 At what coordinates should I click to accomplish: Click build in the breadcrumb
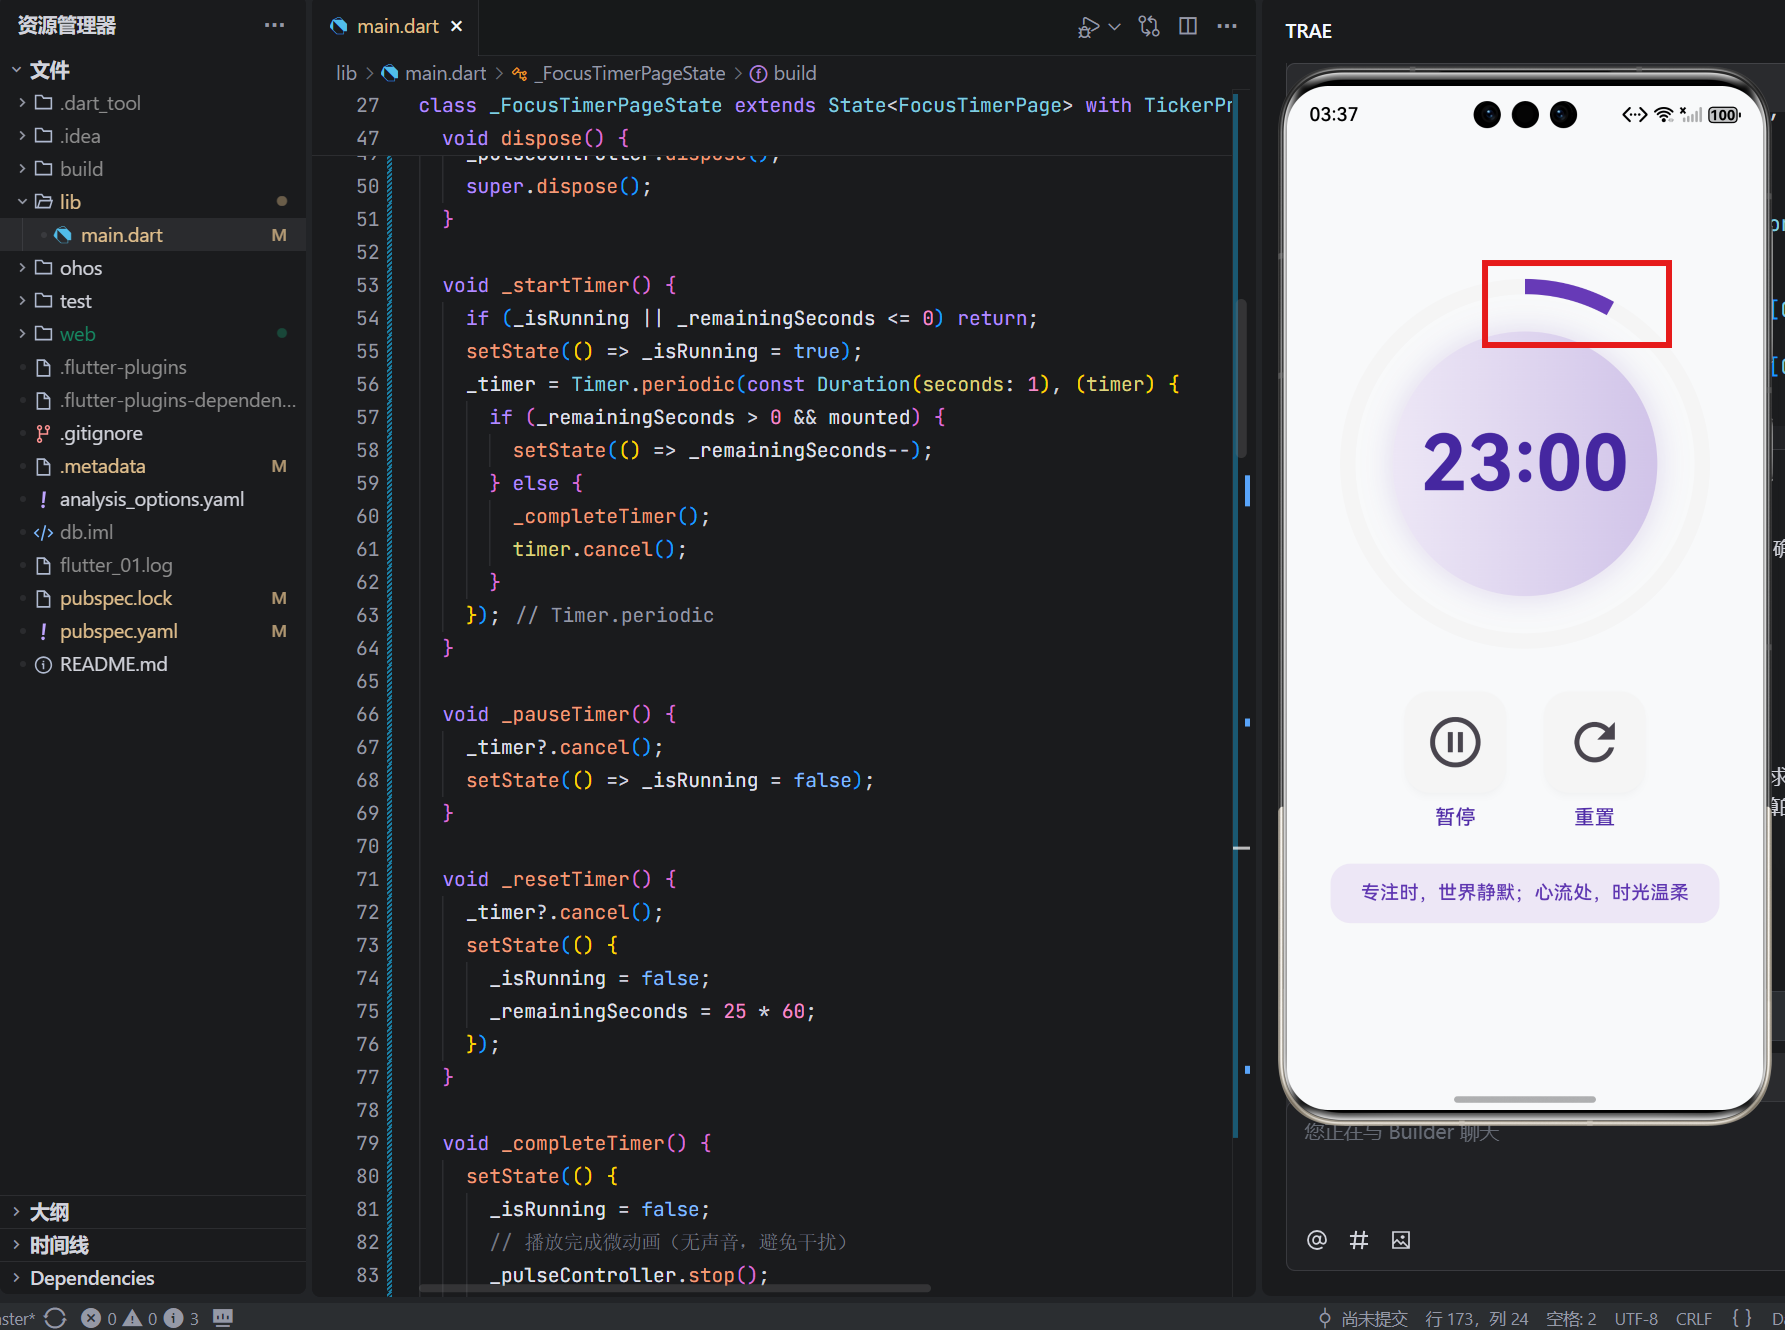click(x=795, y=73)
